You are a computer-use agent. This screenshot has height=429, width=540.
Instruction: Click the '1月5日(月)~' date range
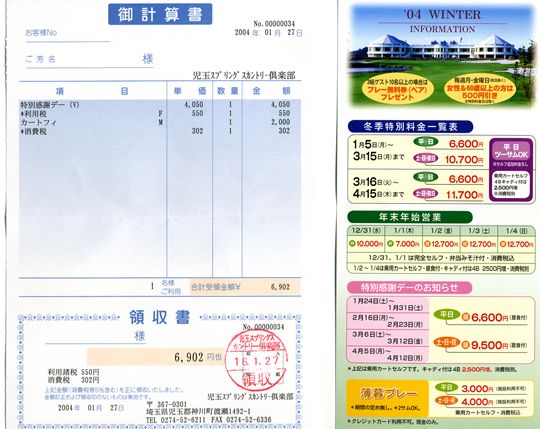[x=373, y=144]
